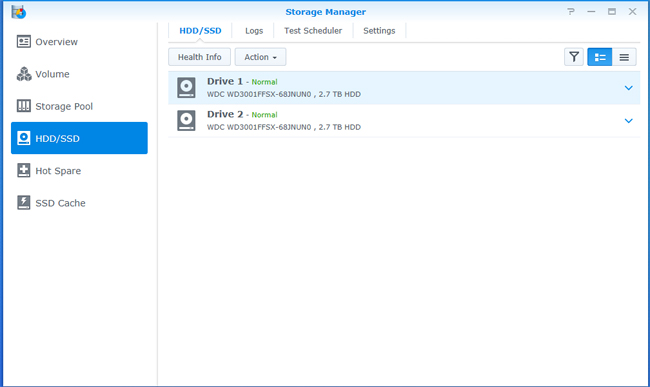
Task: Close the Storage Manager window
Action: (632, 12)
